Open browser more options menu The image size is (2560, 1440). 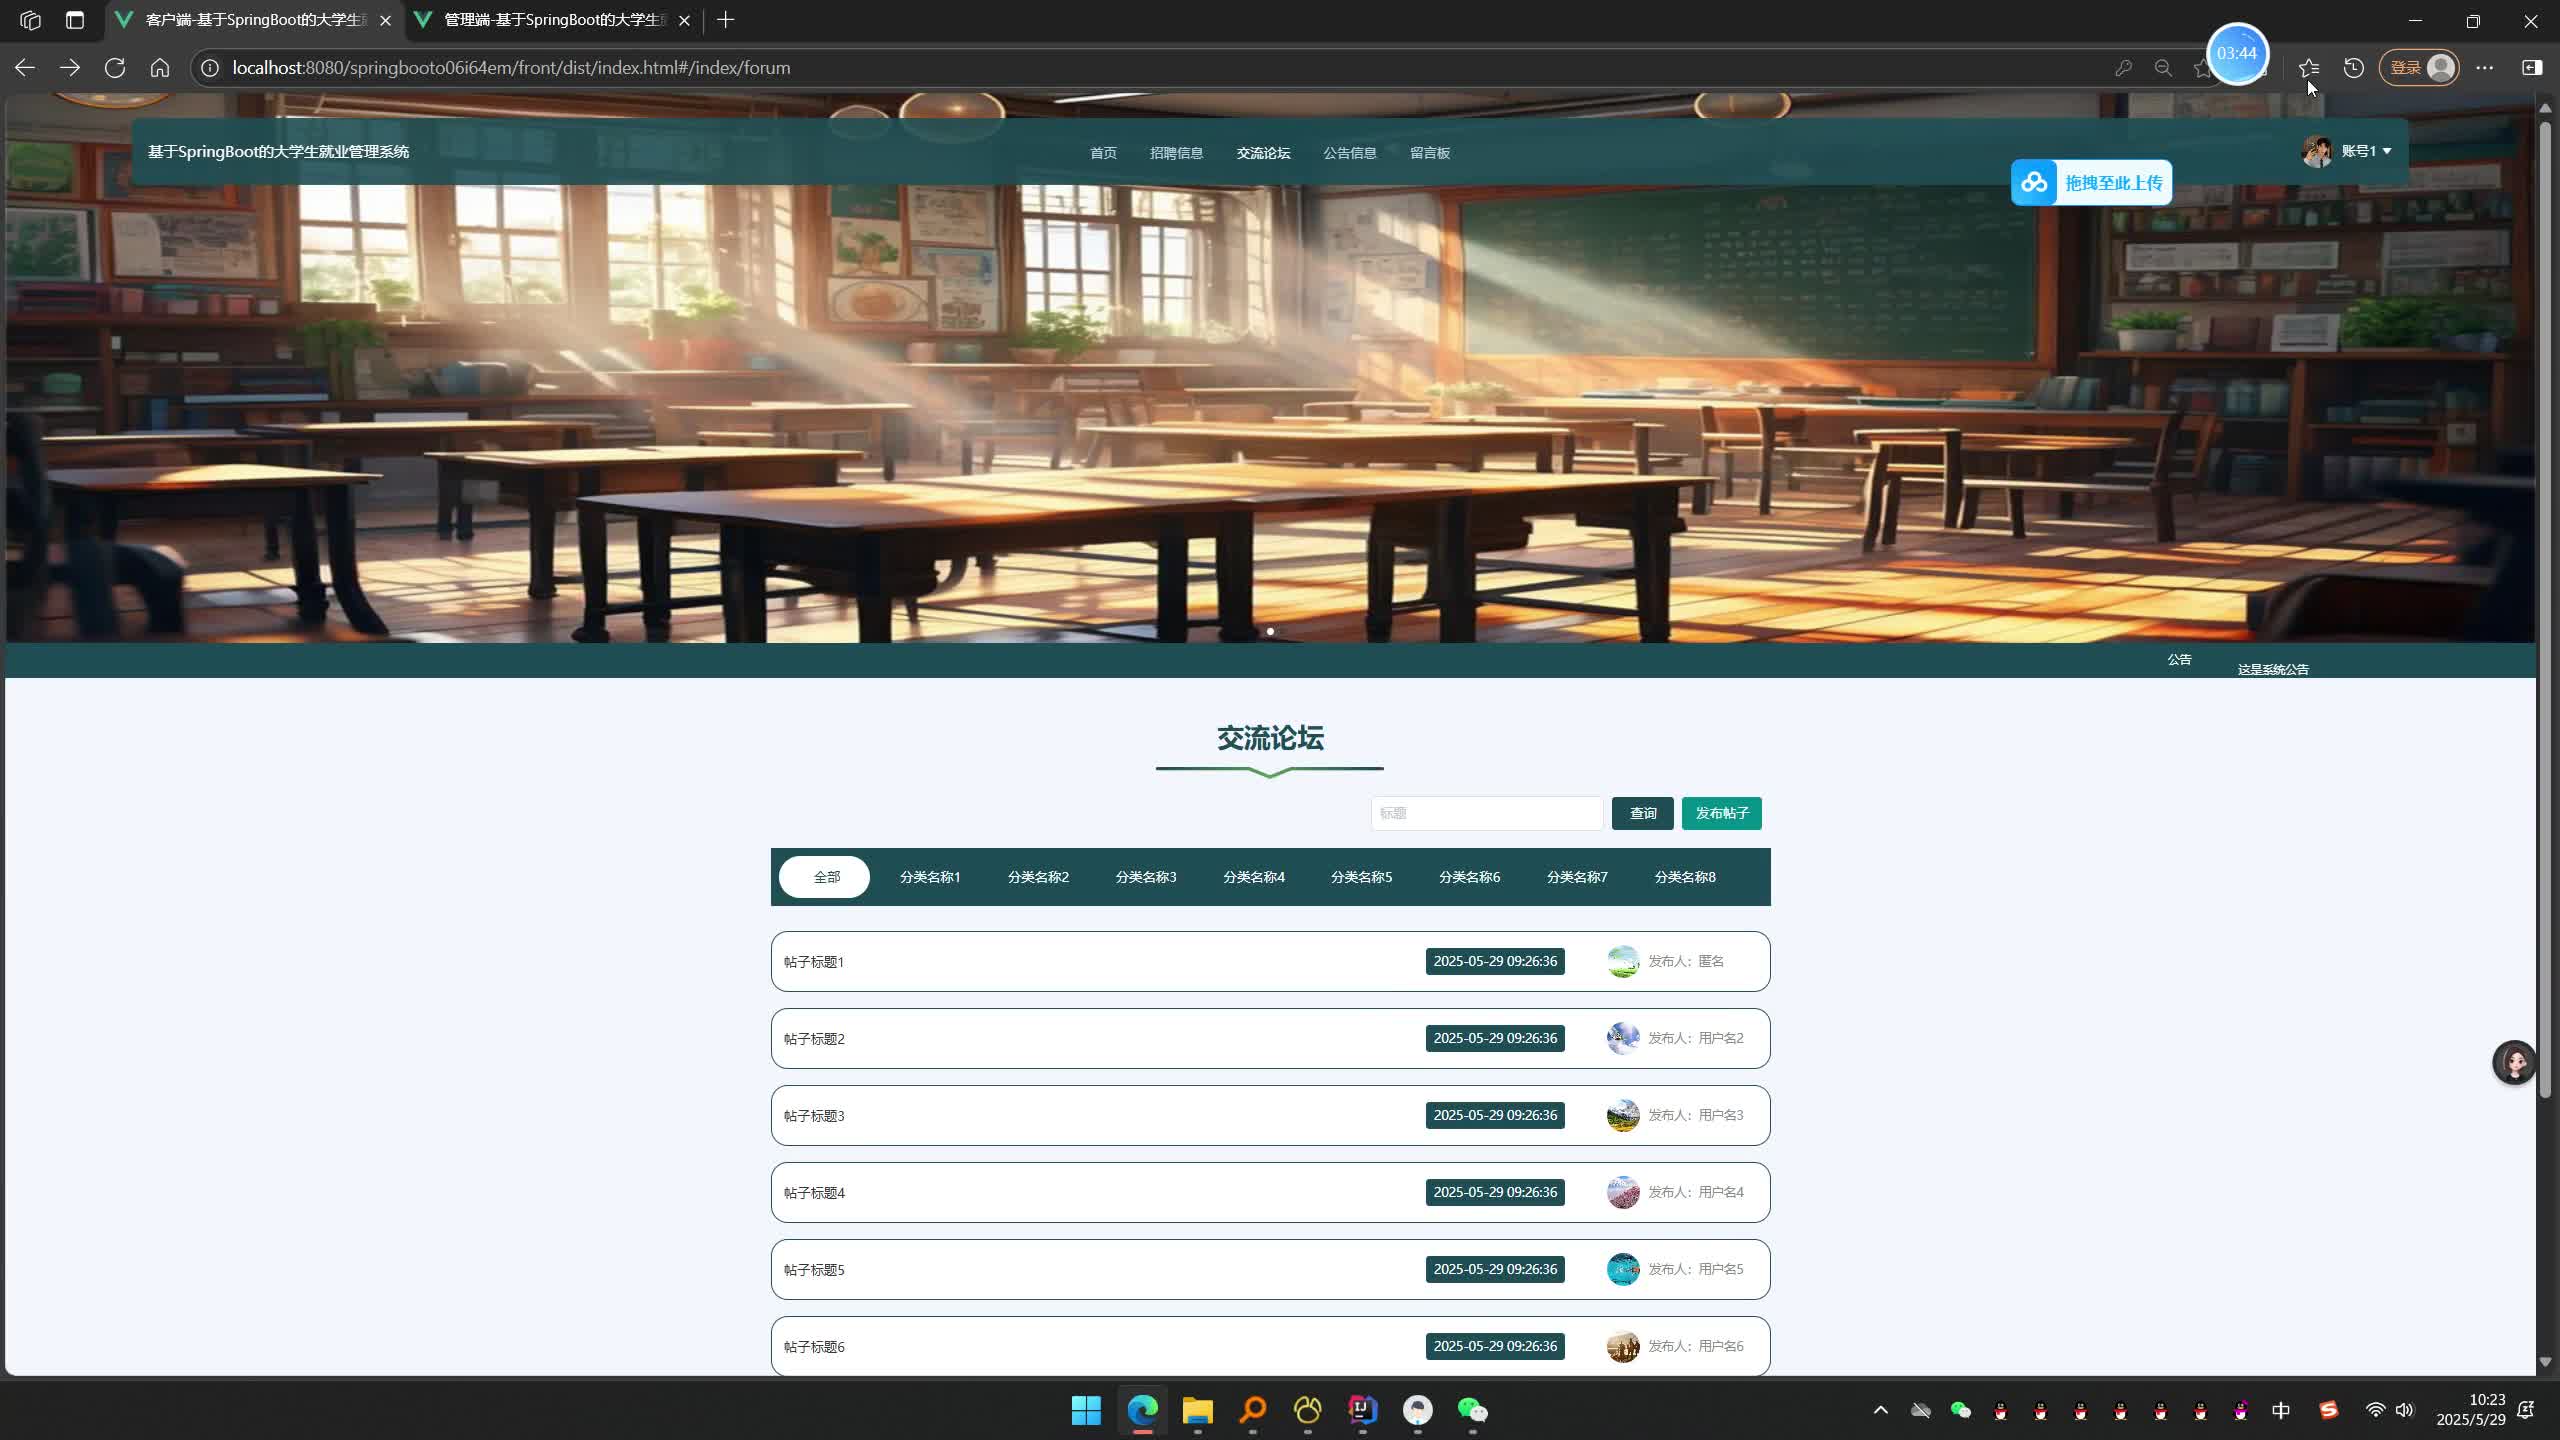tap(2486, 68)
